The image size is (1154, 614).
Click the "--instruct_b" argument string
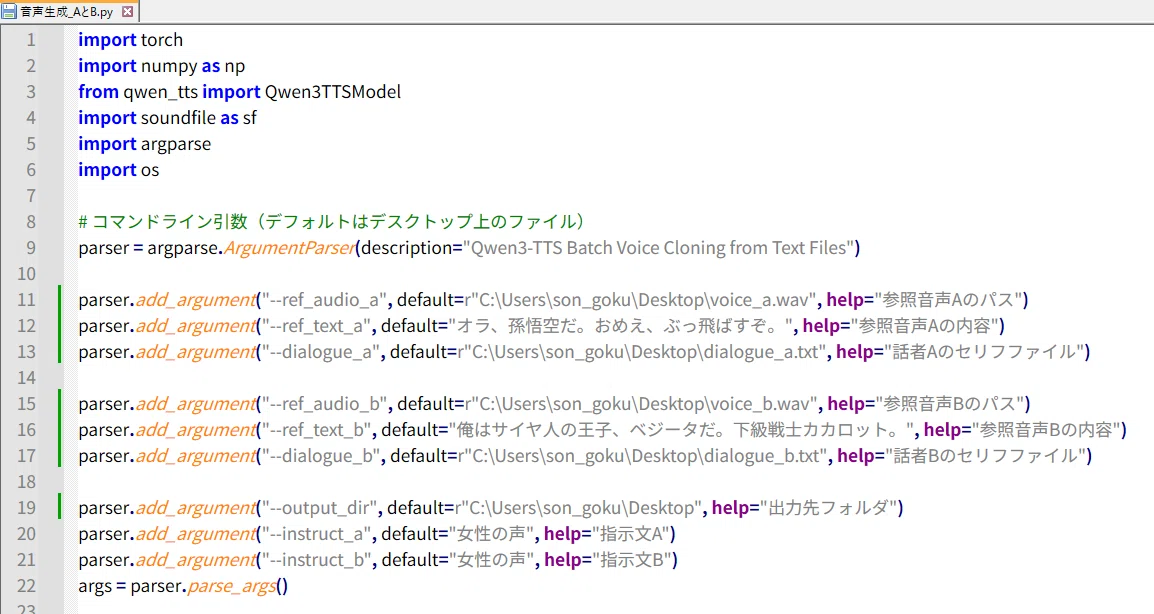(317, 560)
